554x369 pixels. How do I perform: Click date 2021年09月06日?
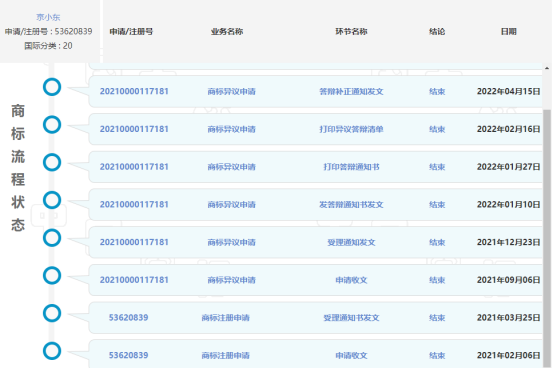pos(508,280)
